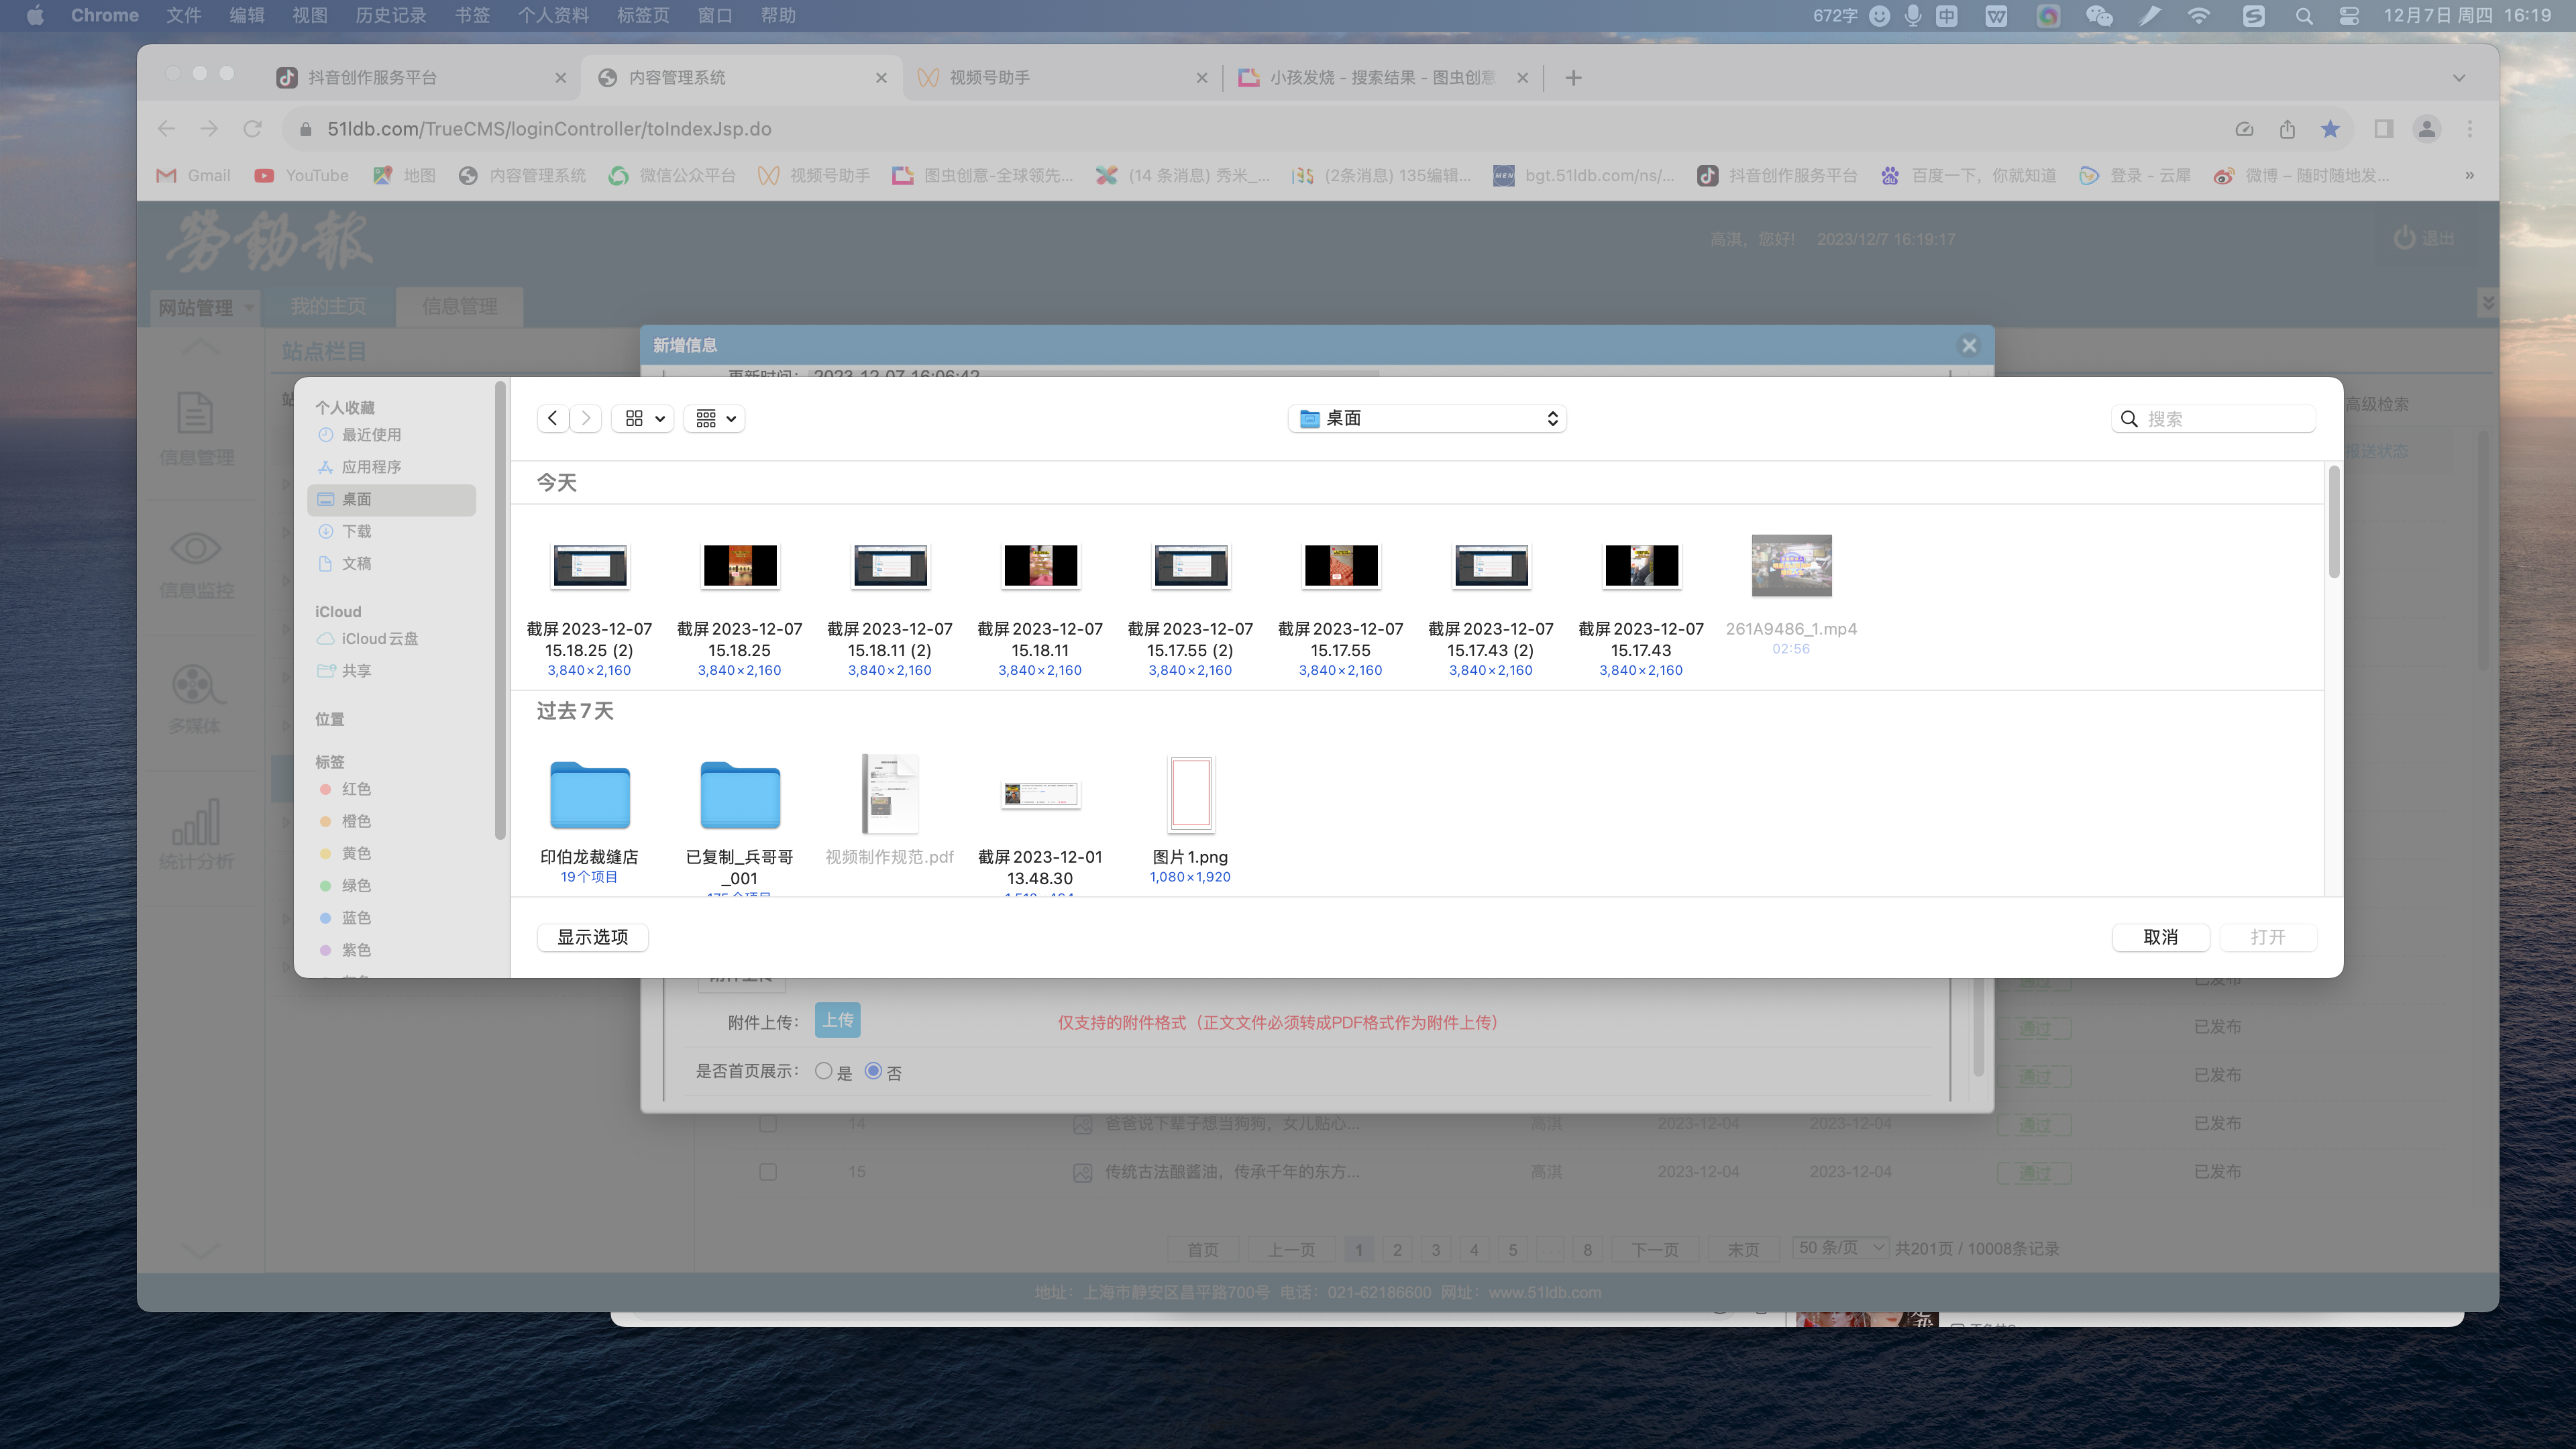The width and height of the screenshot is (2576, 1449).
Task: Select screenshot 15.17.55 (2) thumbnail
Action: [x=1190, y=566]
